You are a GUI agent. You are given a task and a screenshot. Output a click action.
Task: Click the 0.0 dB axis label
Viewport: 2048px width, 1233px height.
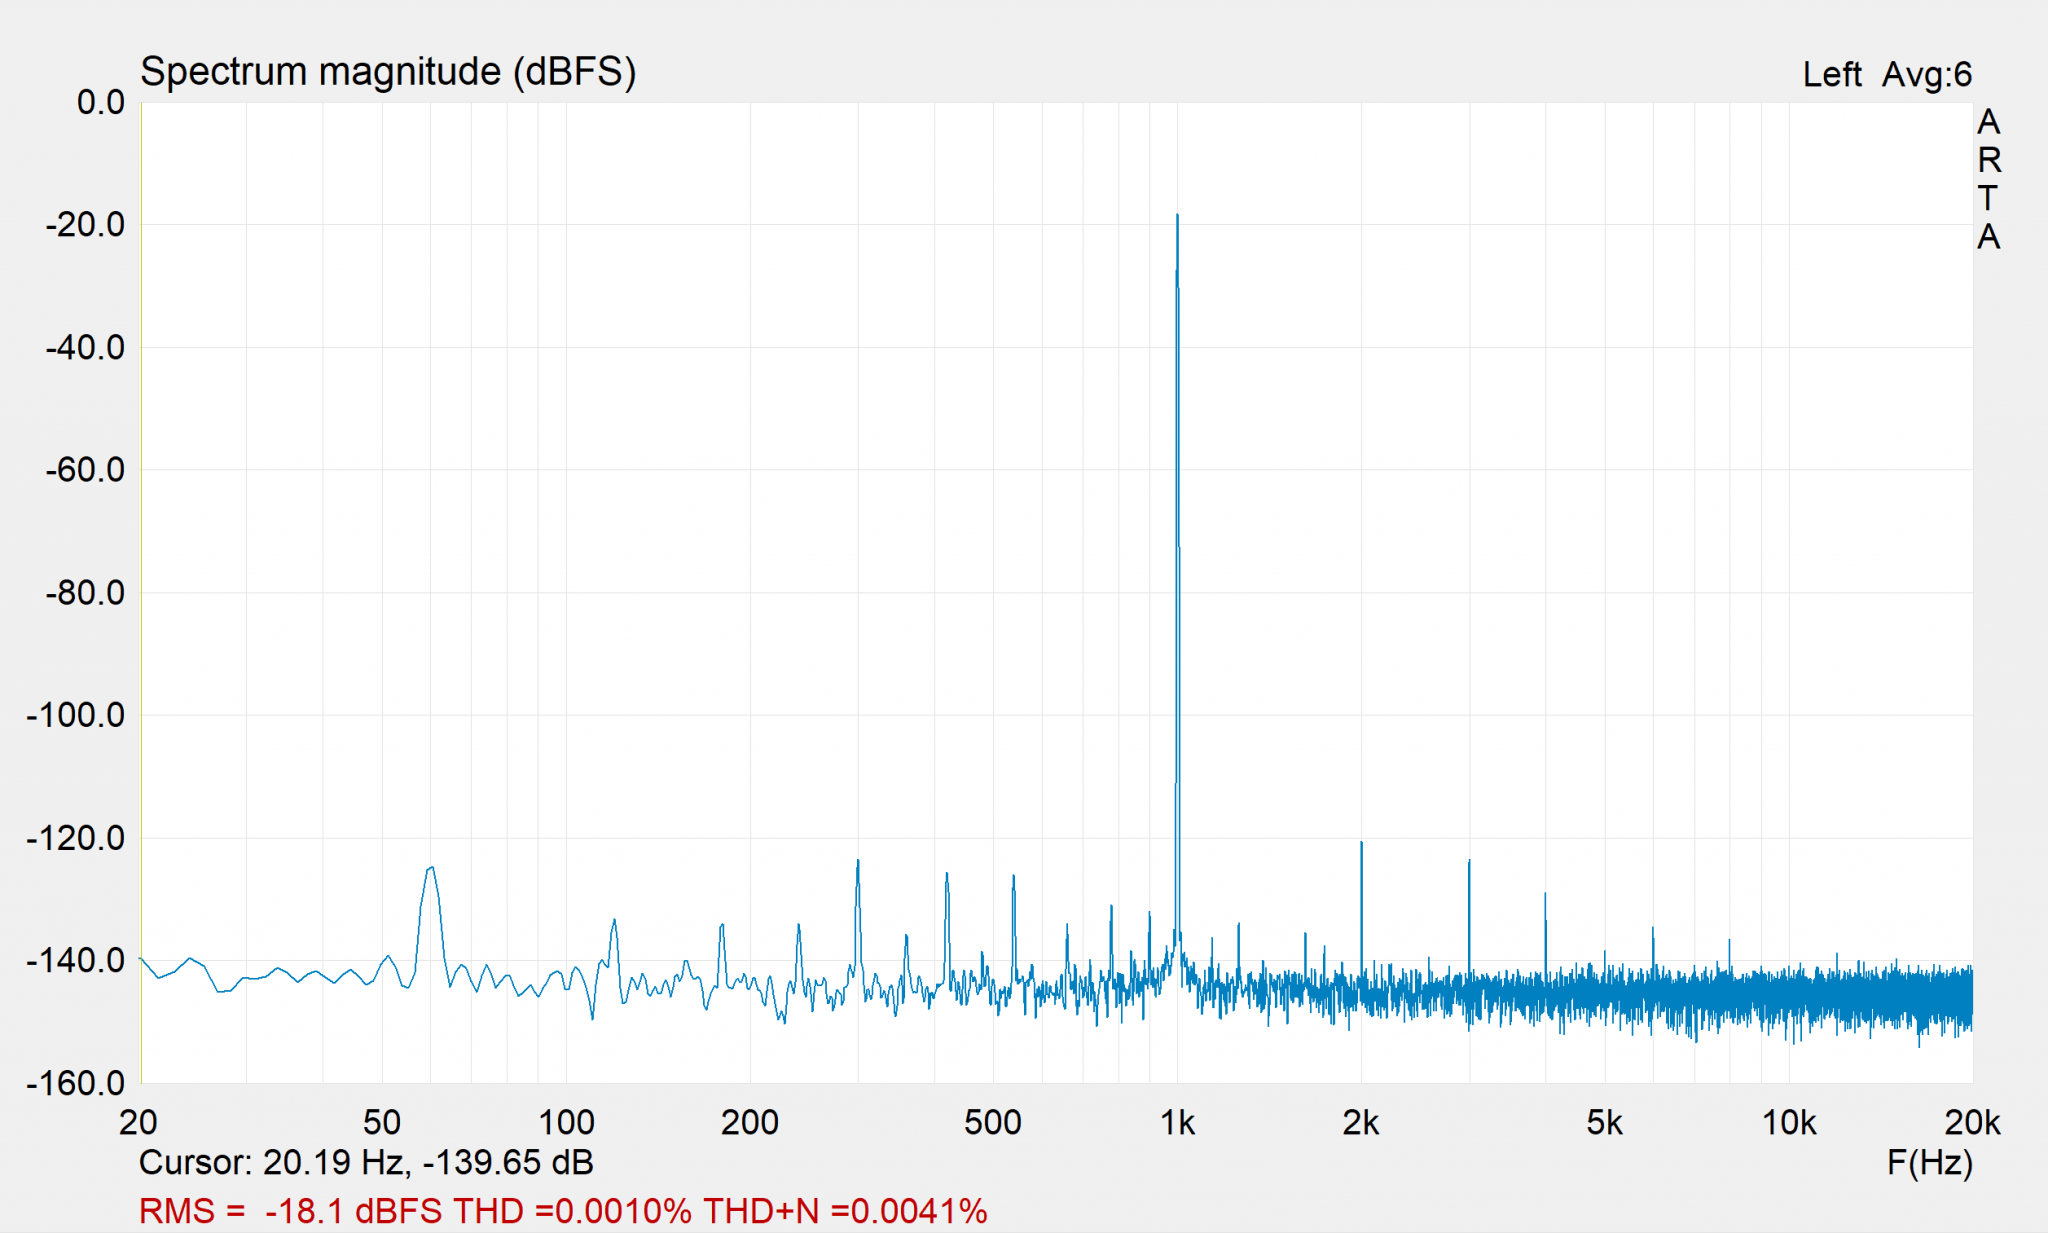101,102
